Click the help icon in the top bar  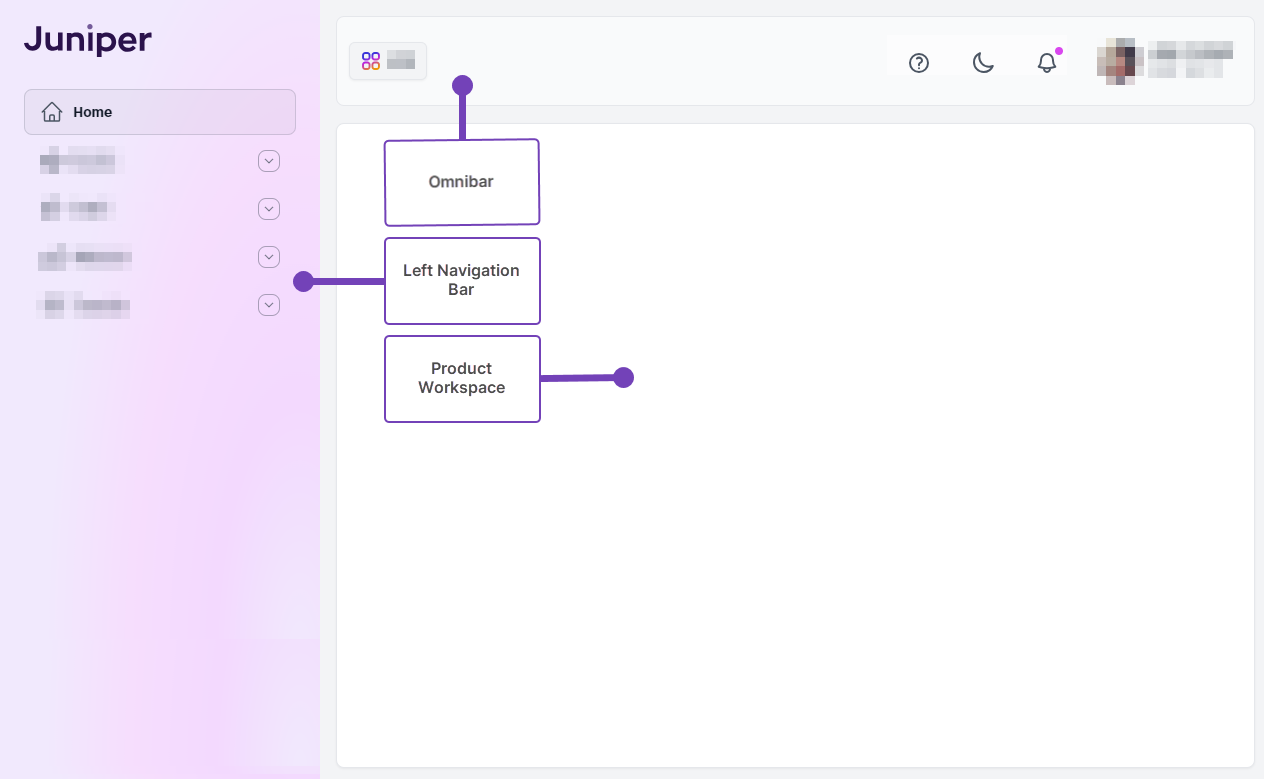918,62
